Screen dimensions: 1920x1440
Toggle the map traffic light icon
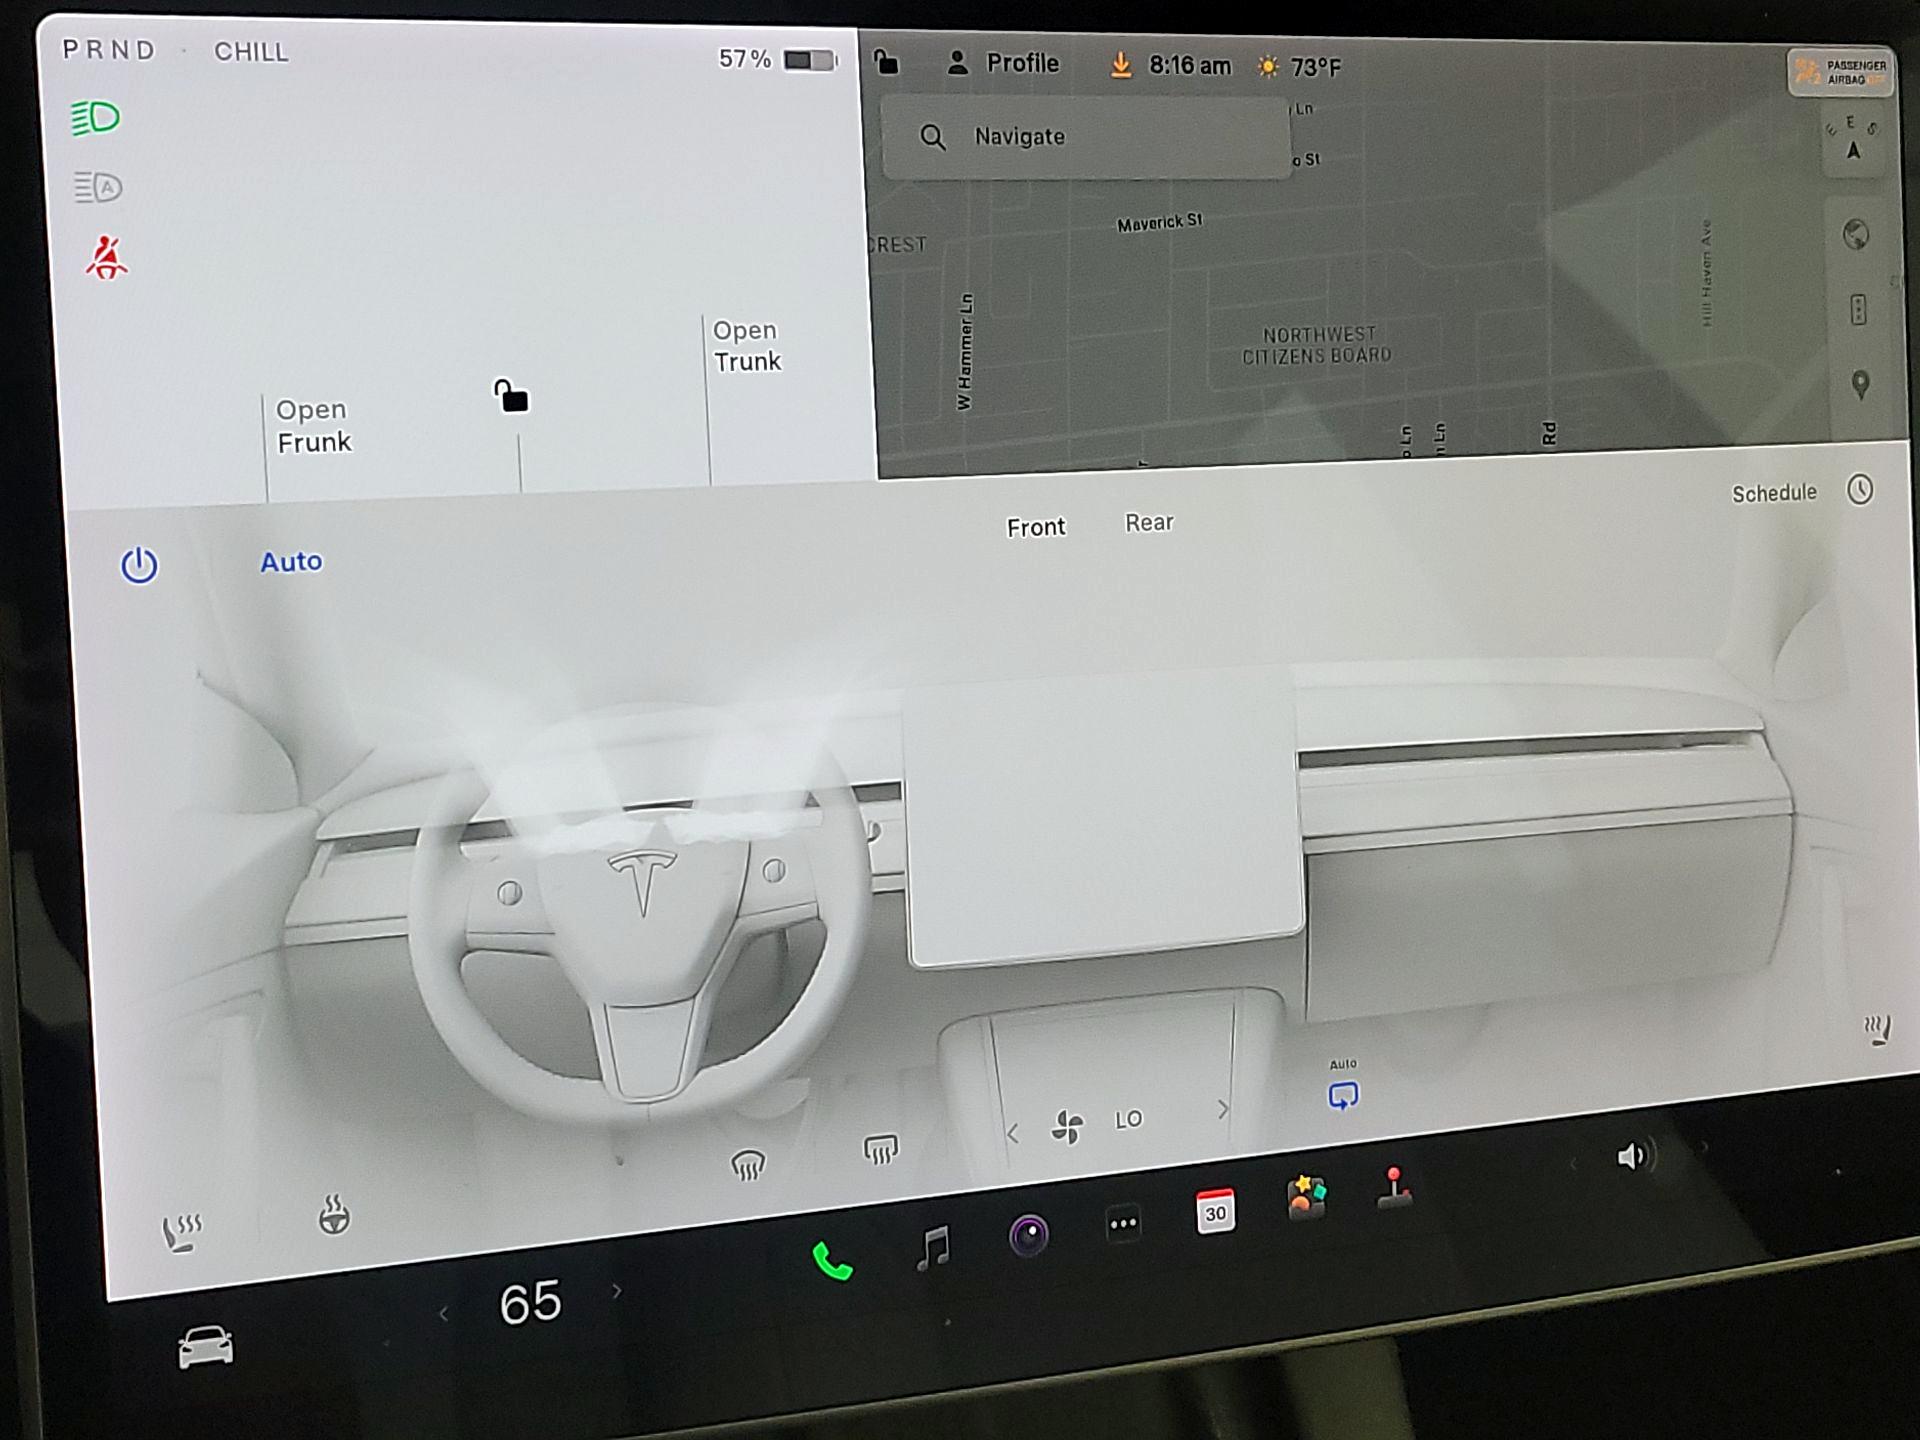pyautogui.click(x=1858, y=310)
